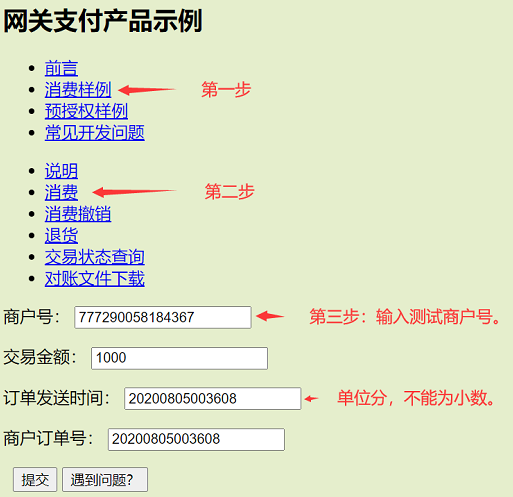Select the 消费 link
Viewport: 513px width, 497px height.
click(61, 192)
